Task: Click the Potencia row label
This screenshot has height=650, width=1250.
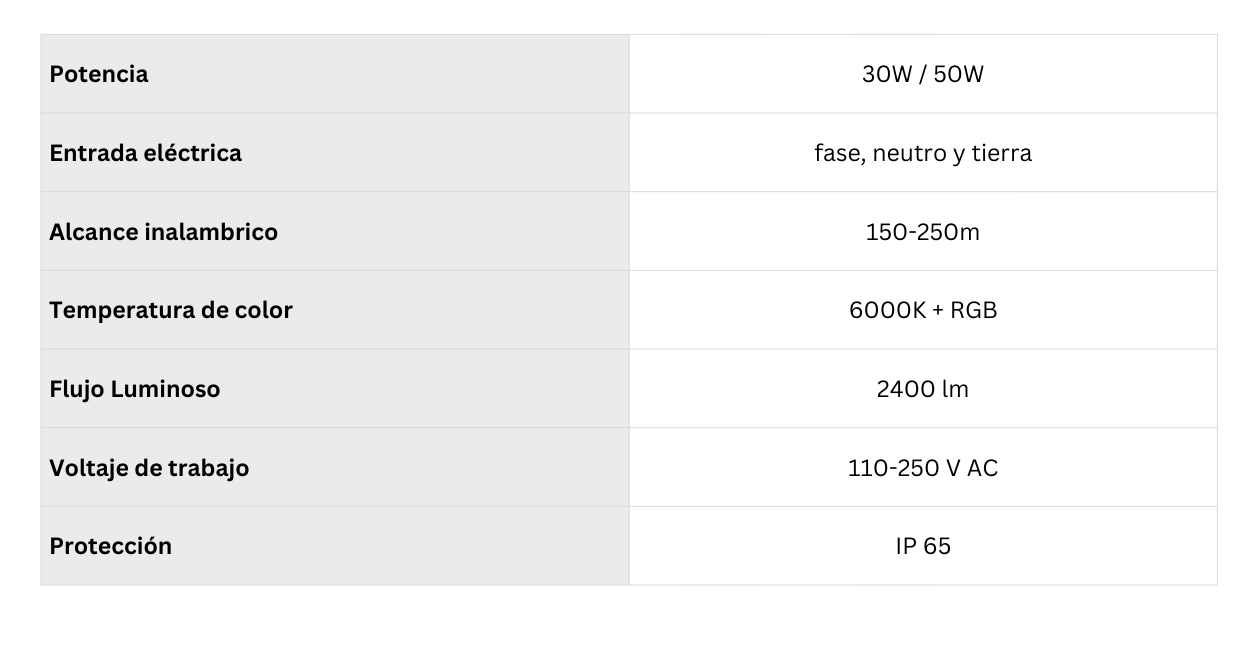Action: pos(99,74)
